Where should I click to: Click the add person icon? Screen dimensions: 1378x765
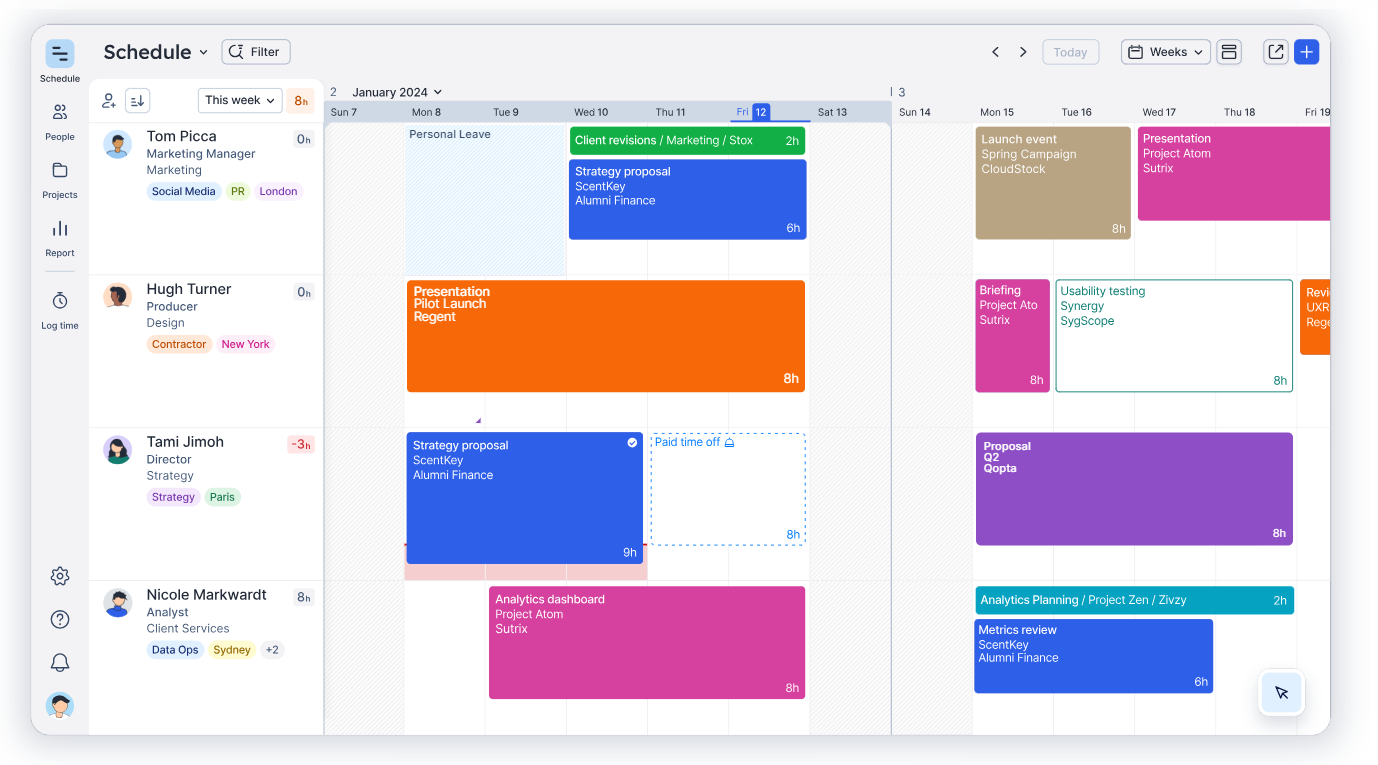(x=109, y=100)
